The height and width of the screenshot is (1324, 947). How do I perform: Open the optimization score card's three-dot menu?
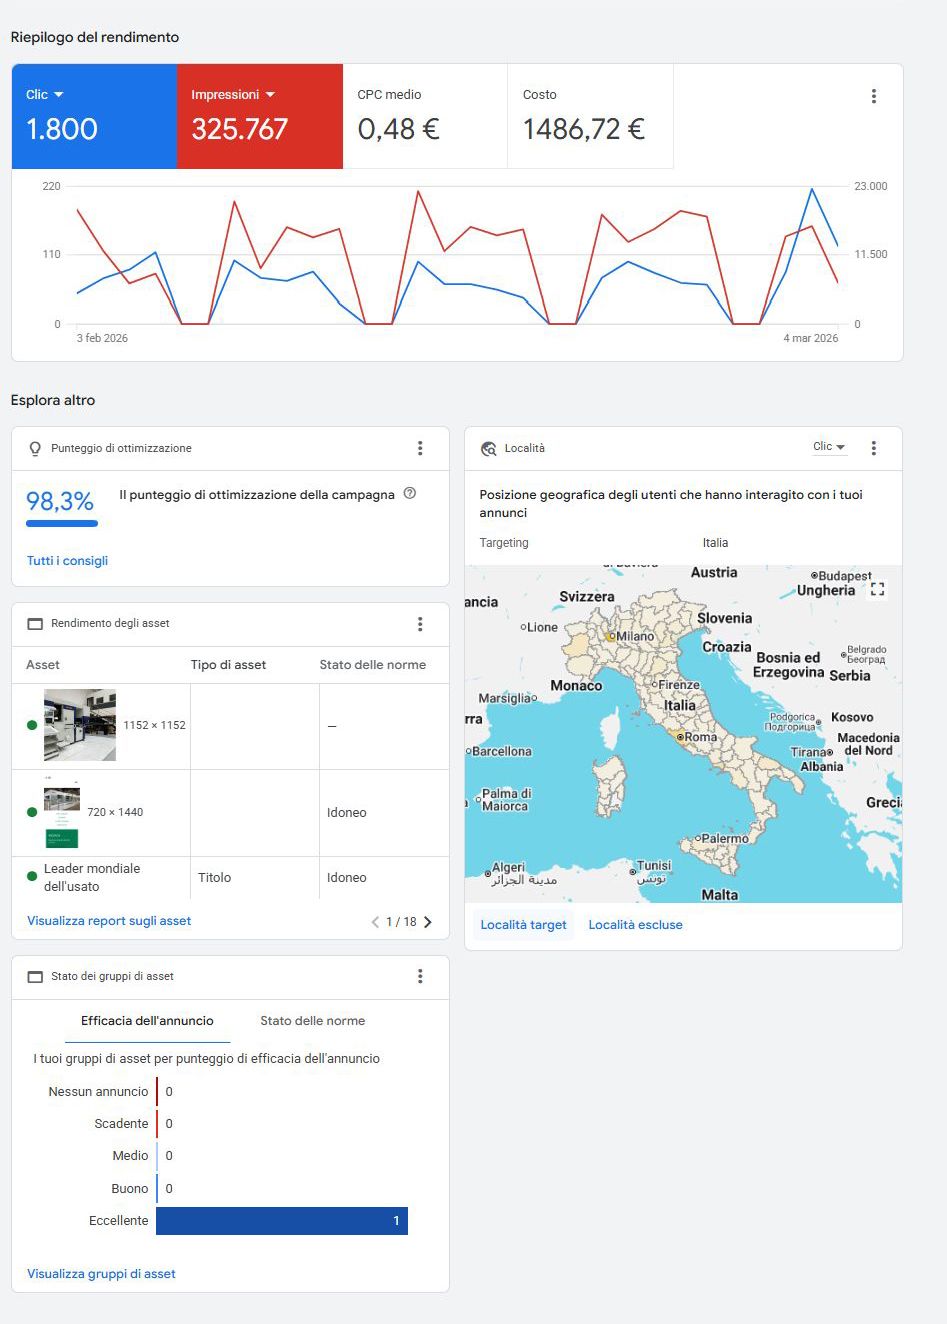click(x=420, y=448)
